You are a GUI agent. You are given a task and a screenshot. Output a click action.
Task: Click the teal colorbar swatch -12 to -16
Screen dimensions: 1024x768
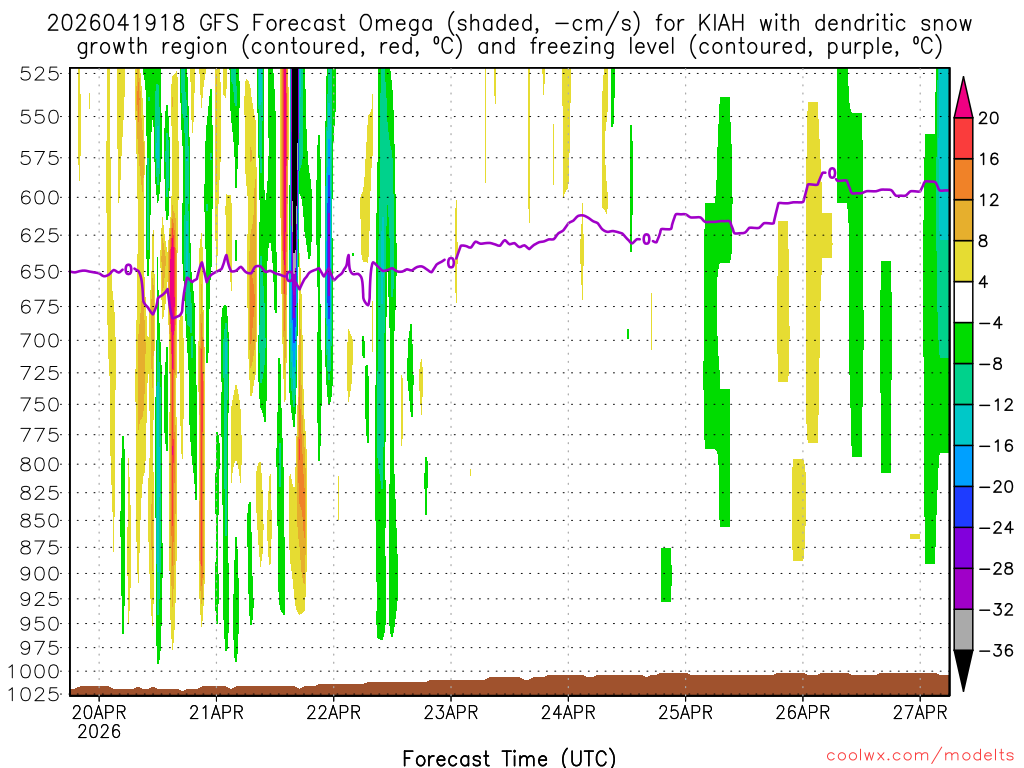[963, 425]
